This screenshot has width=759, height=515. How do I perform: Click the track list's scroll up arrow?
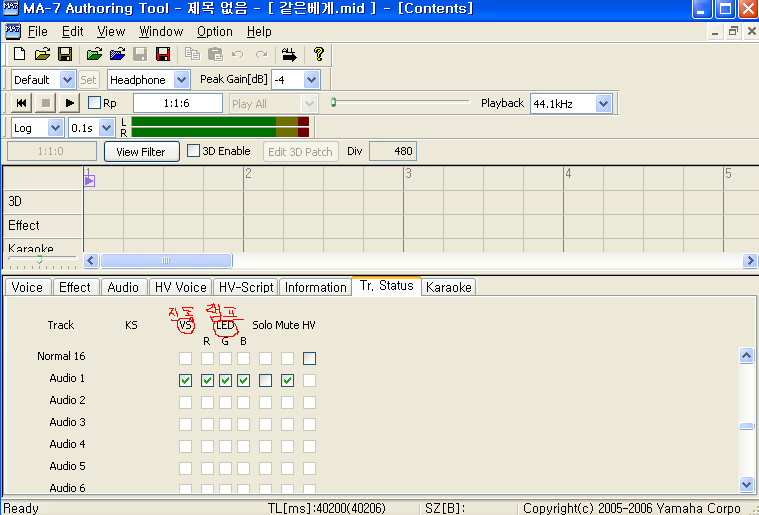(746, 356)
